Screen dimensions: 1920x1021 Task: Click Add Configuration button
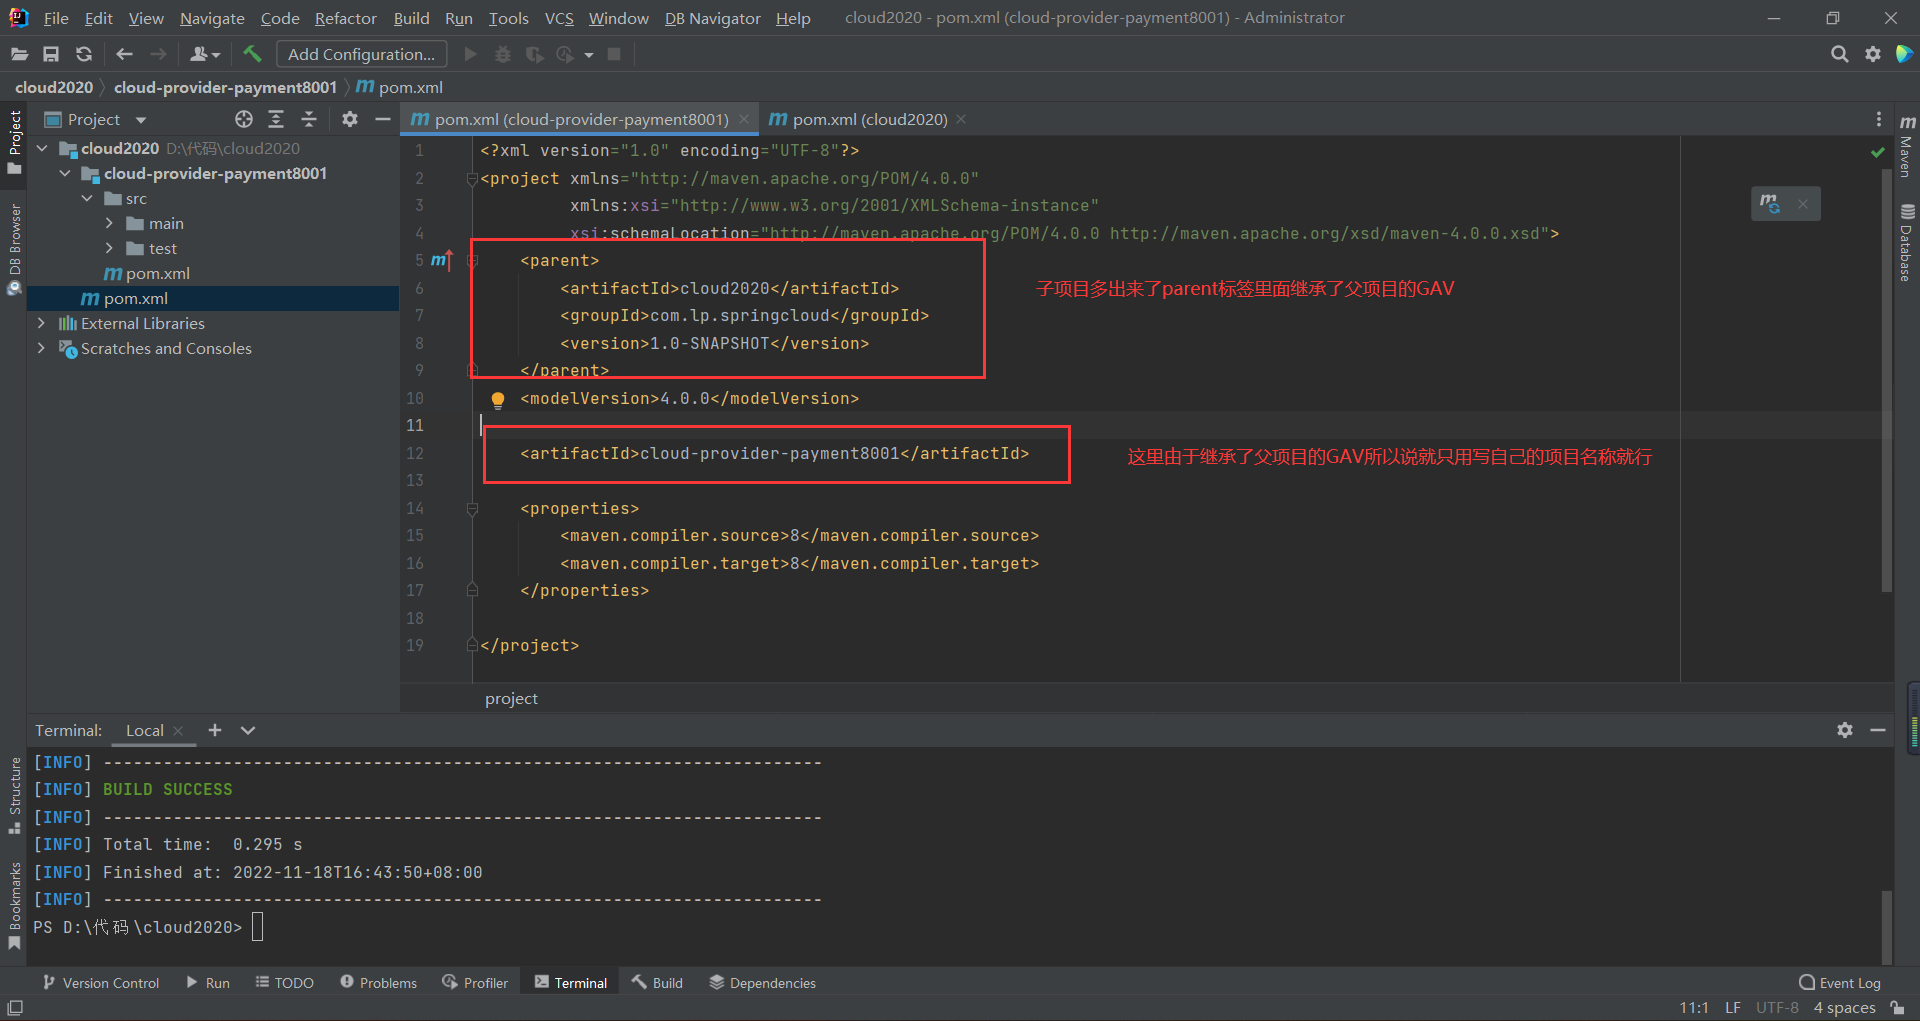(361, 54)
